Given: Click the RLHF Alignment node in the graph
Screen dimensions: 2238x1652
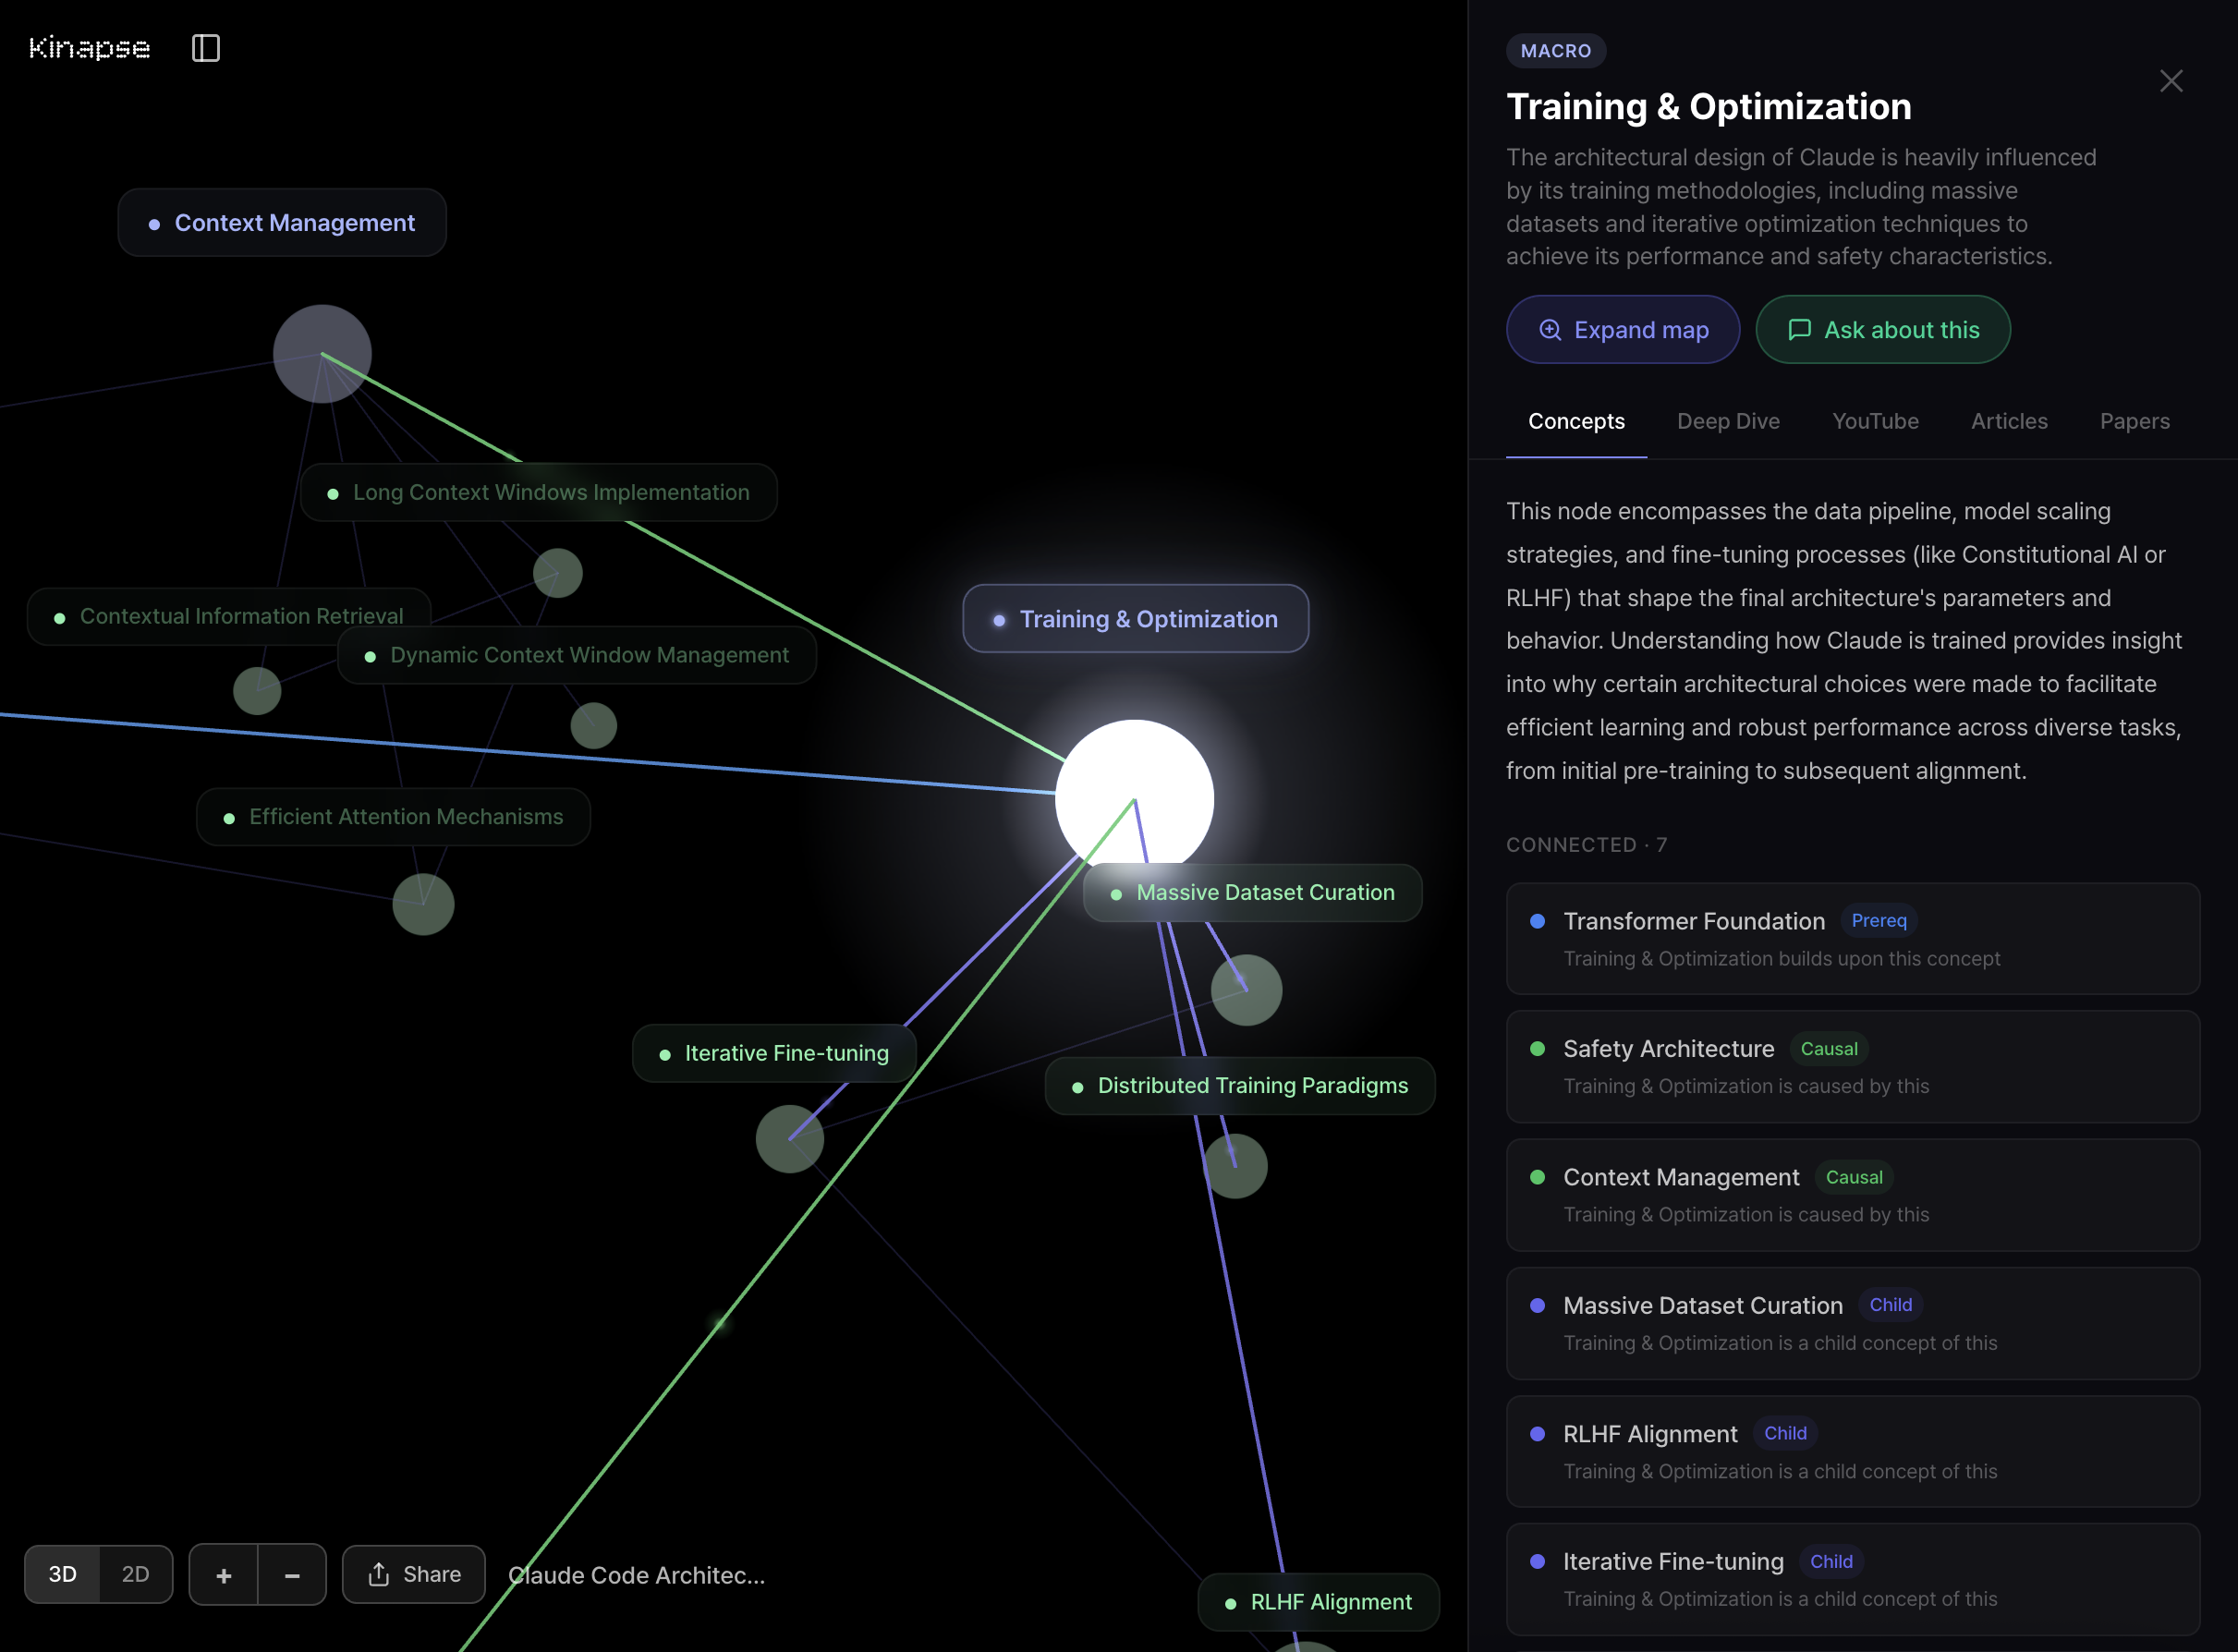Looking at the screenshot, I should coord(1318,1601).
